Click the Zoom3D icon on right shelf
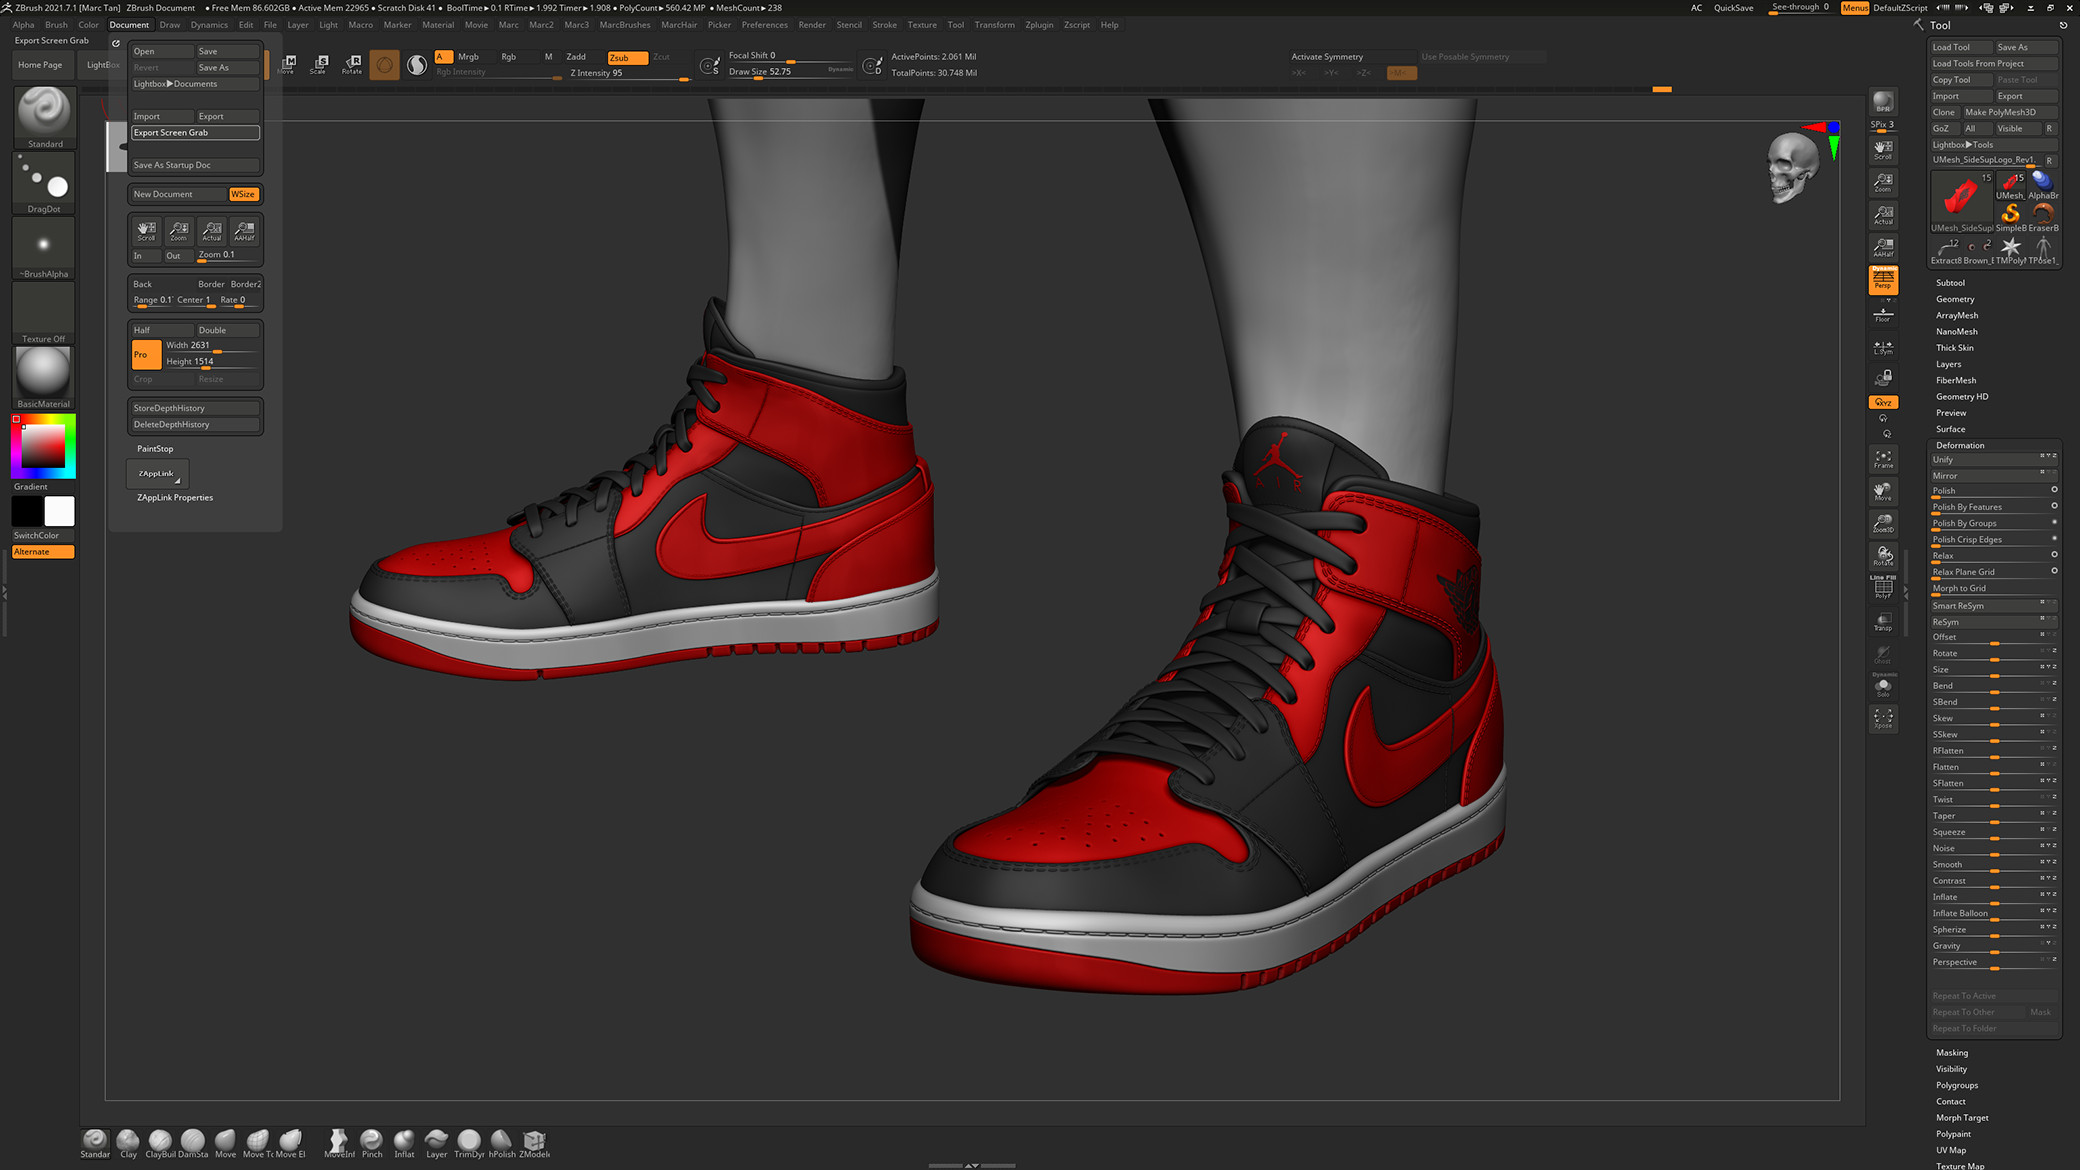 (1883, 523)
